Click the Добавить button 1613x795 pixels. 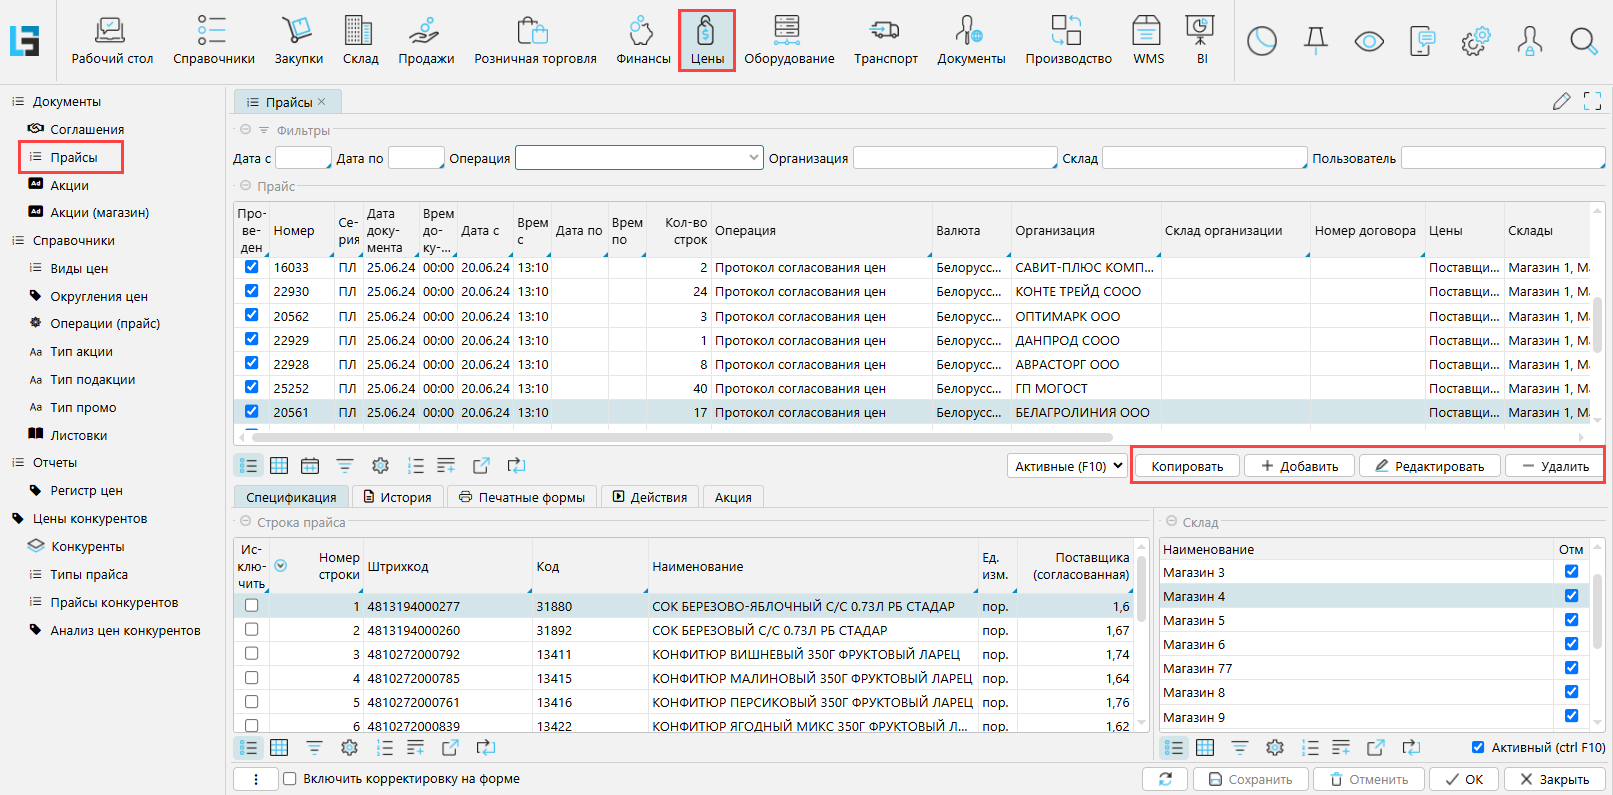coord(1299,466)
